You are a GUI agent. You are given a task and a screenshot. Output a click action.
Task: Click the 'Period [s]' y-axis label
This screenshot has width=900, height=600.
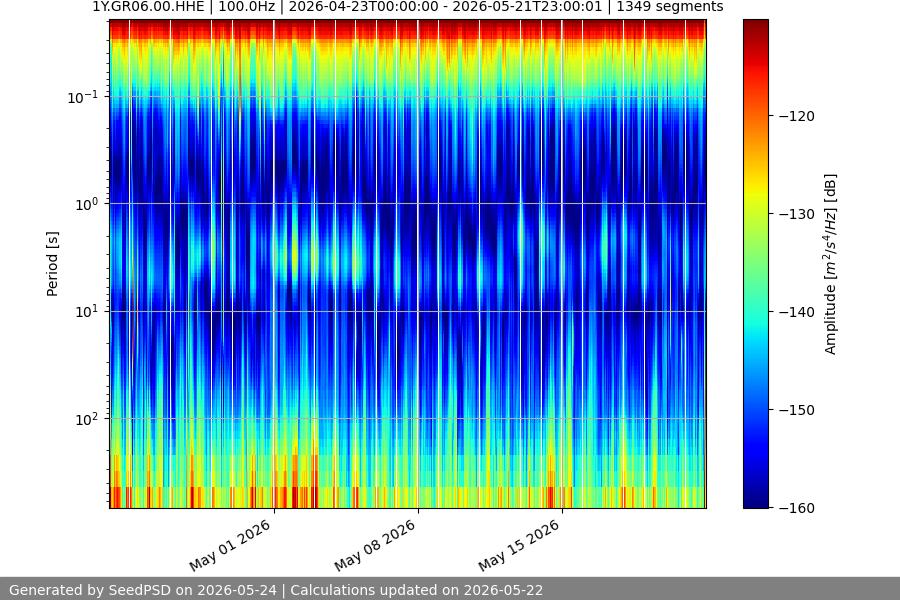tap(52, 264)
